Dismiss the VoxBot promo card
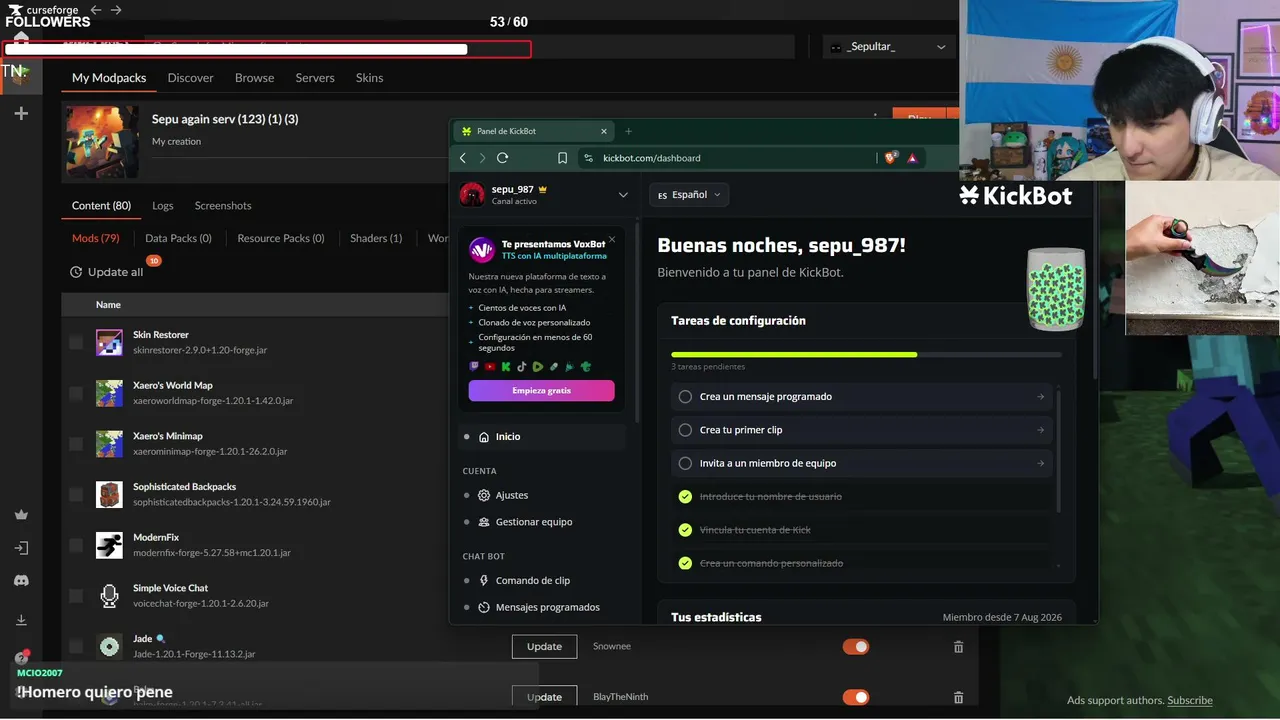The image size is (1280, 720). click(612, 240)
